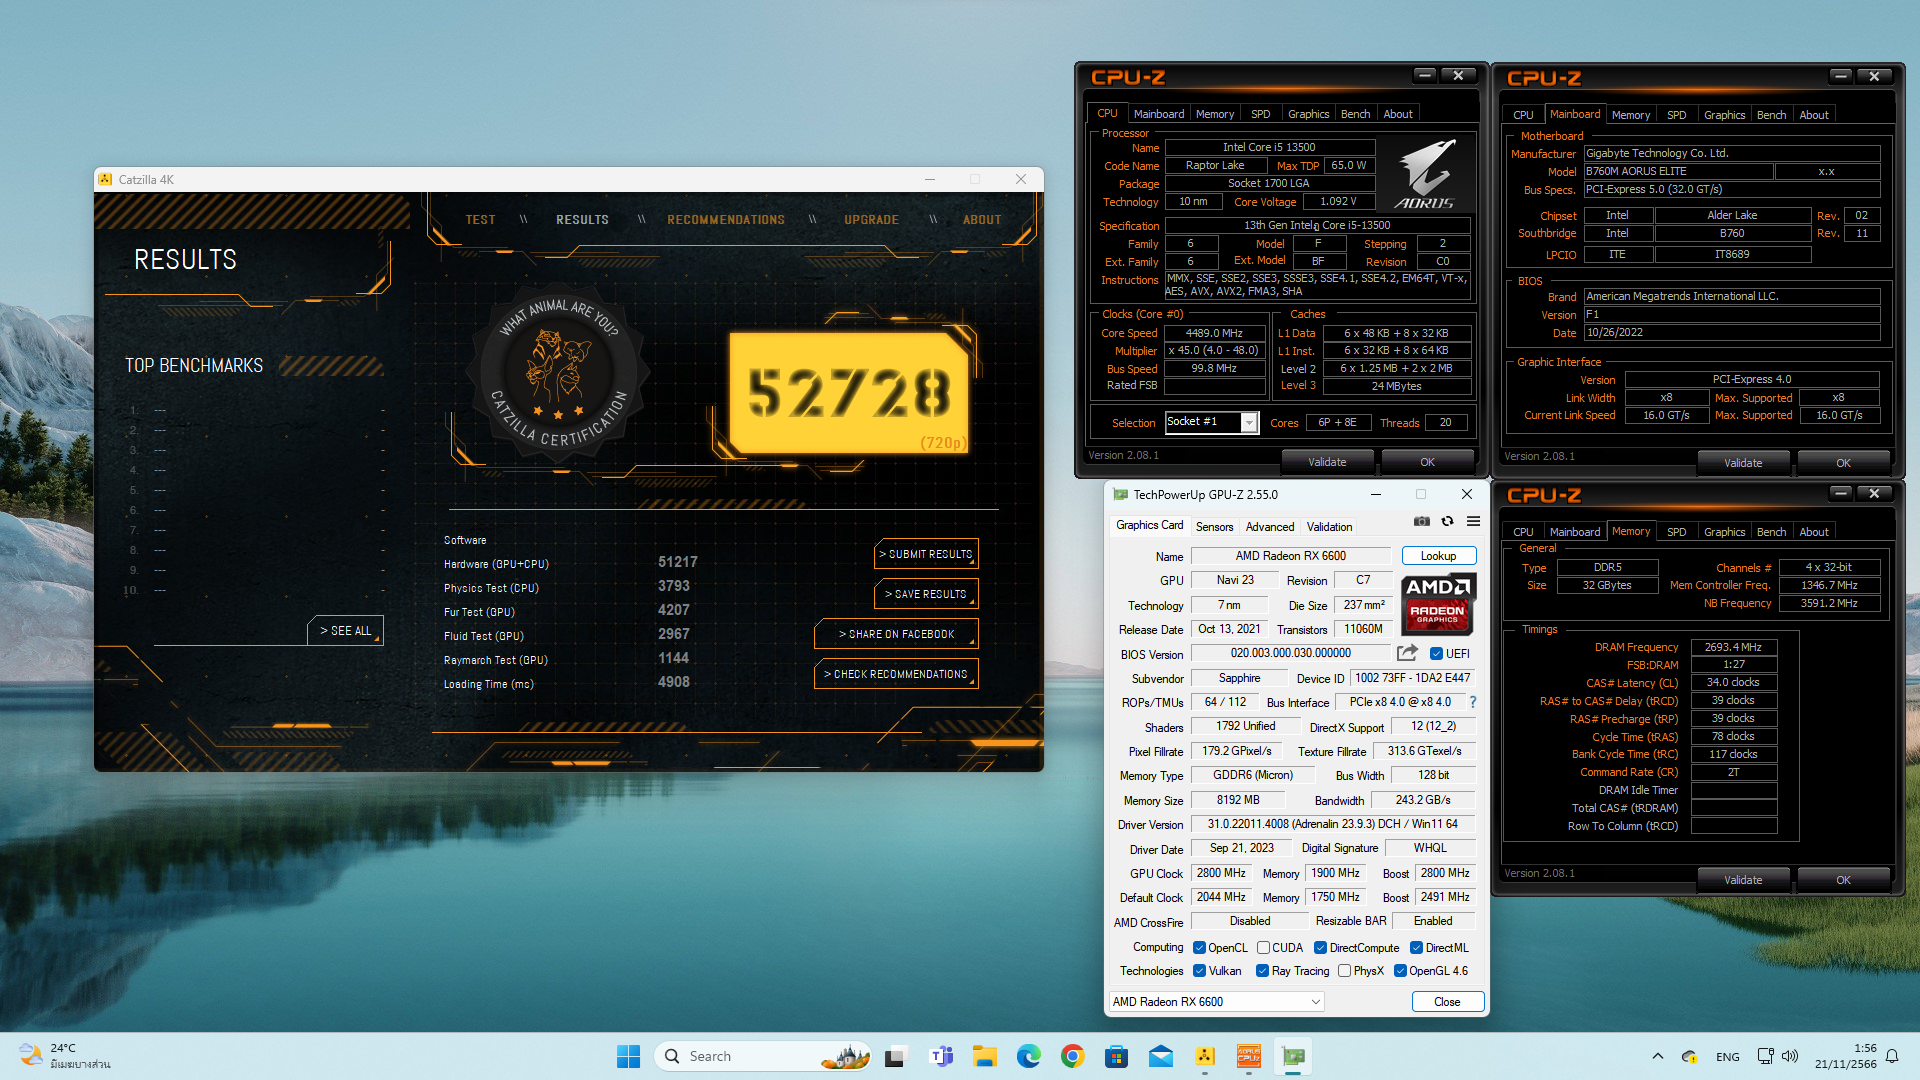
Task: Open the TEST tab in Catzilla
Action: click(480, 220)
